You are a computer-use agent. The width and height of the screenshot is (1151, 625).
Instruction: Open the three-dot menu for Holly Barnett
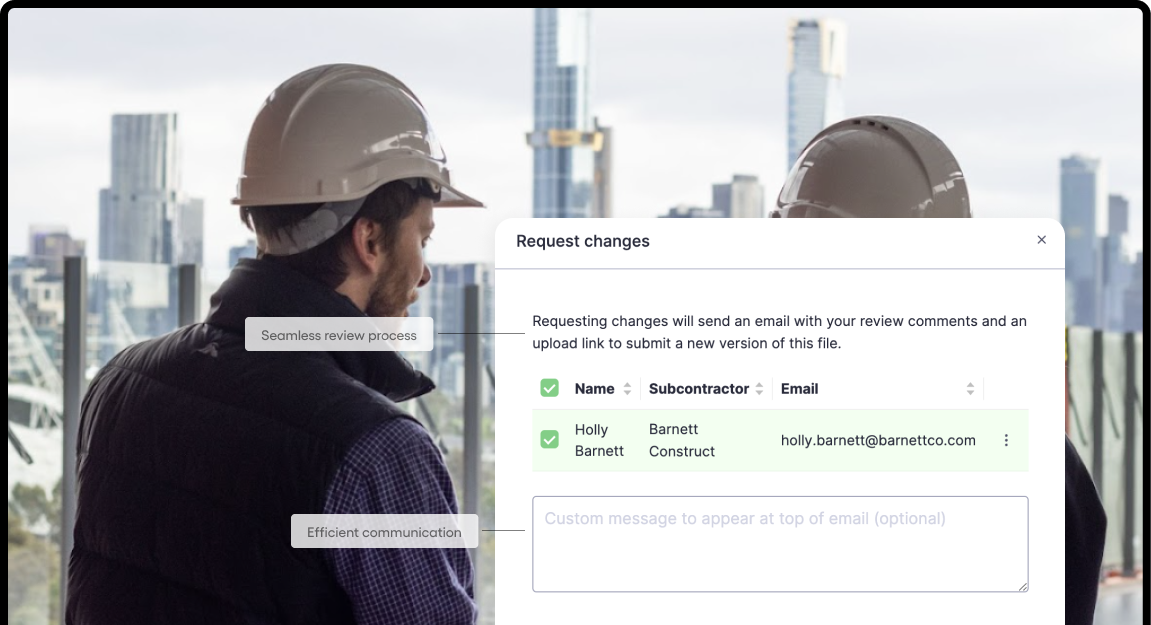(x=1006, y=440)
